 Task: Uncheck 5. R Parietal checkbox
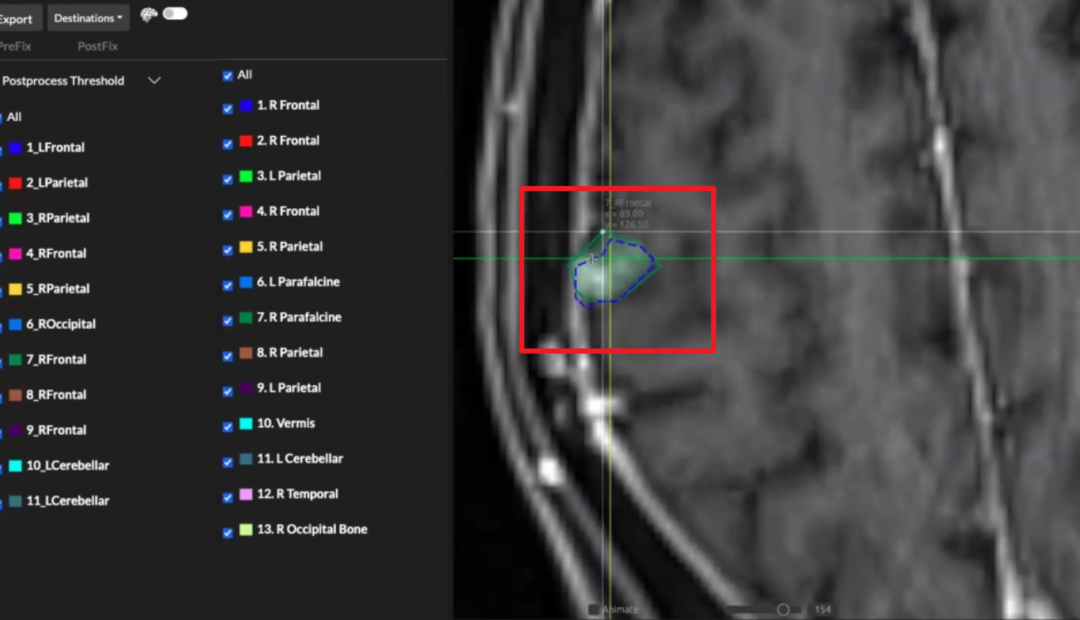[227, 250]
